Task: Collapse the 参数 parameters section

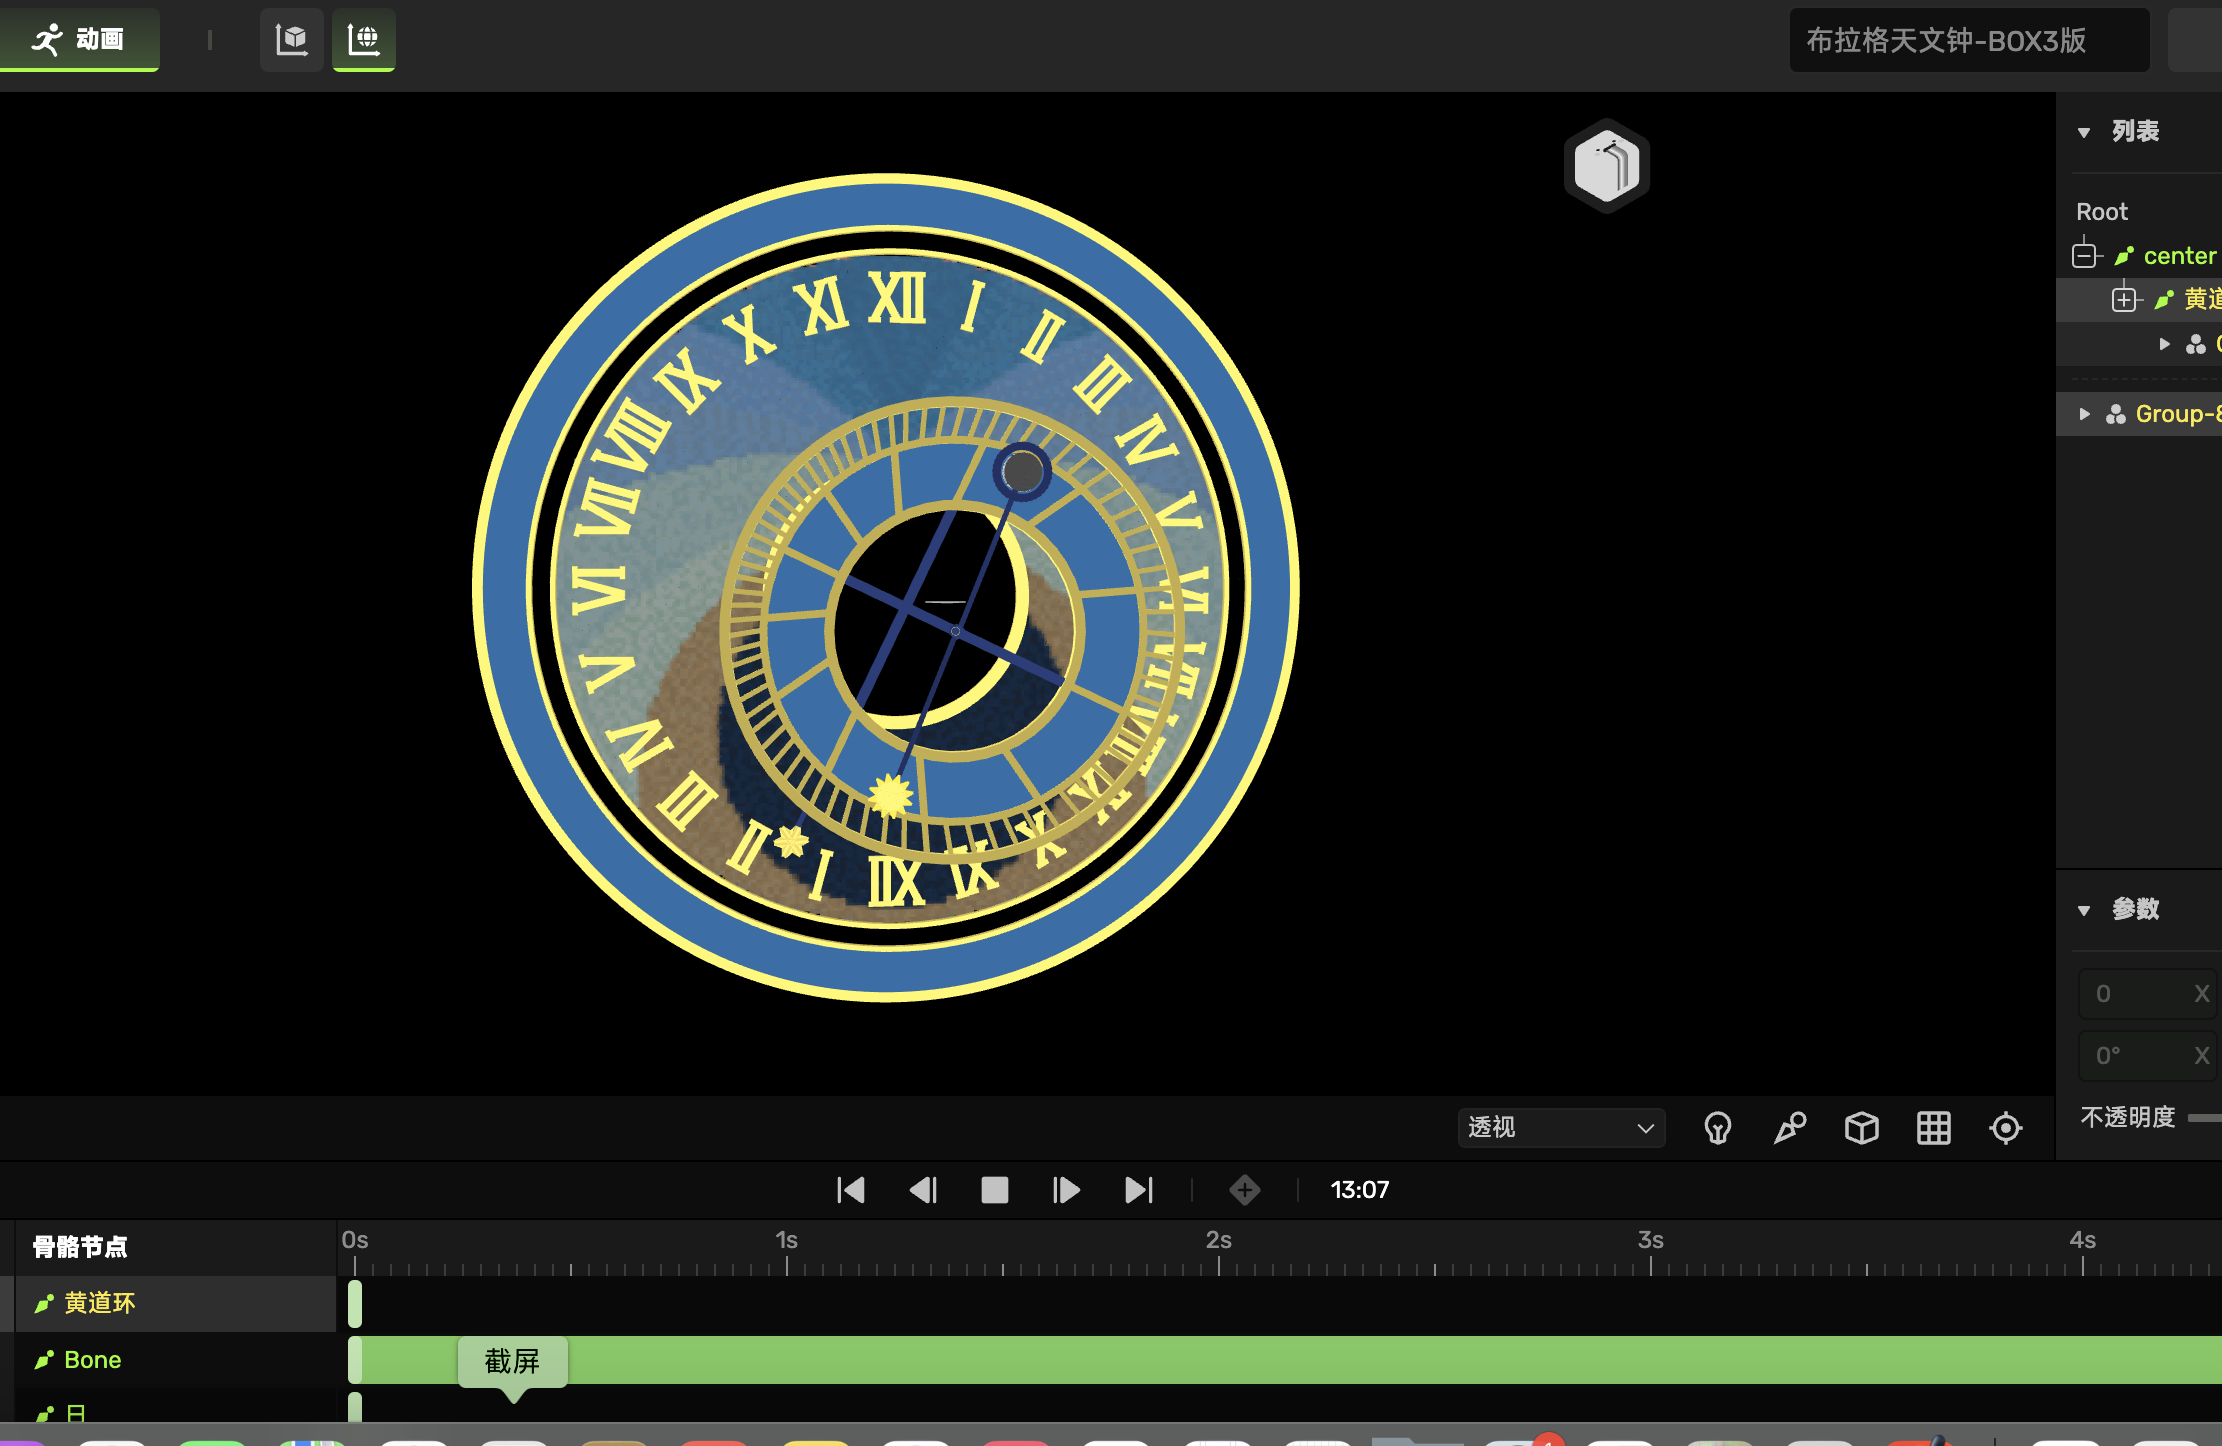Action: [x=2085, y=910]
